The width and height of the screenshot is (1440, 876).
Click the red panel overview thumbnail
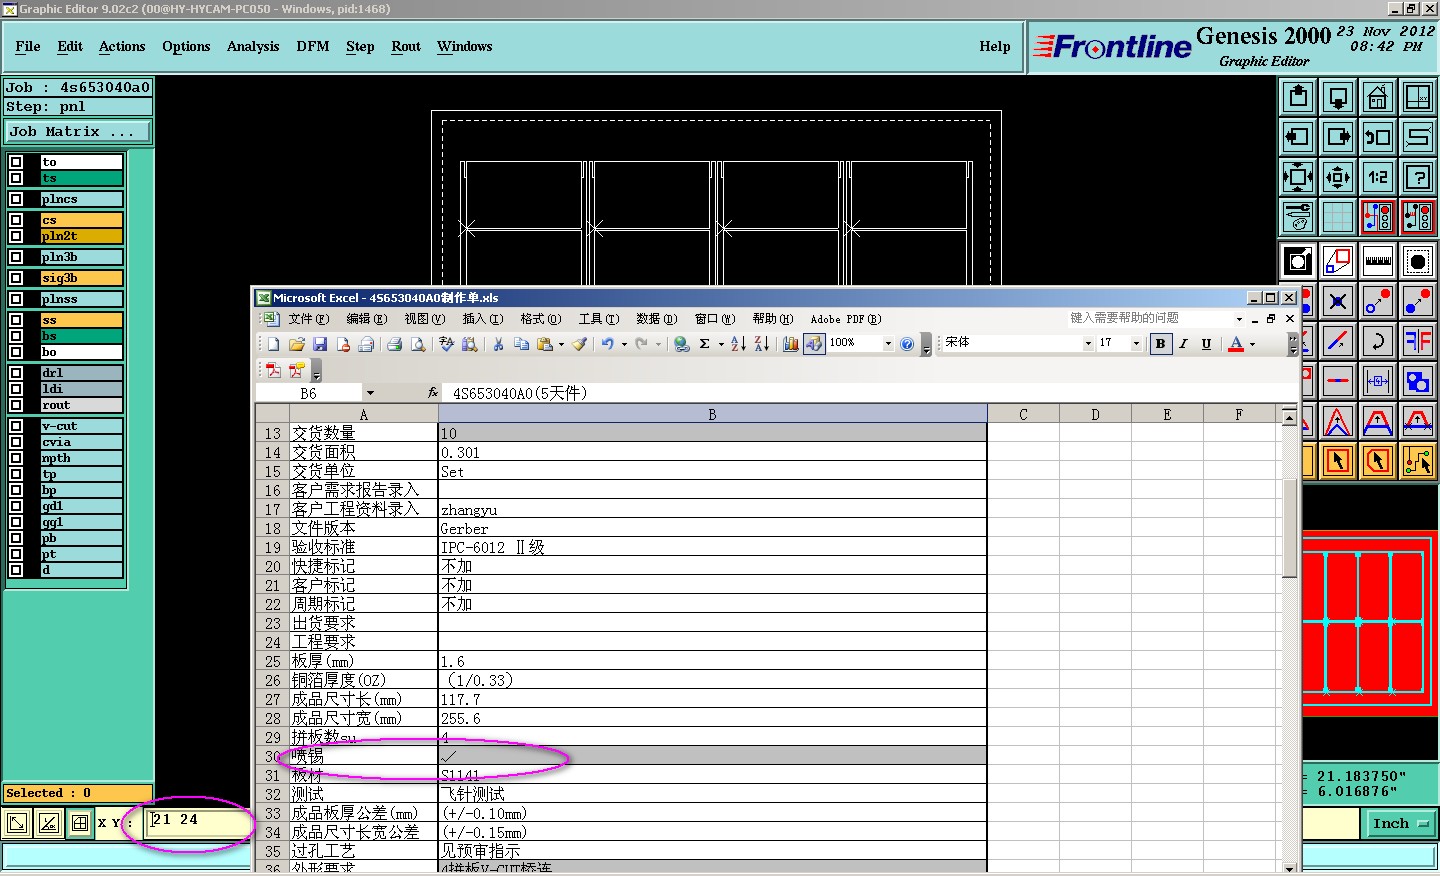1370,625
